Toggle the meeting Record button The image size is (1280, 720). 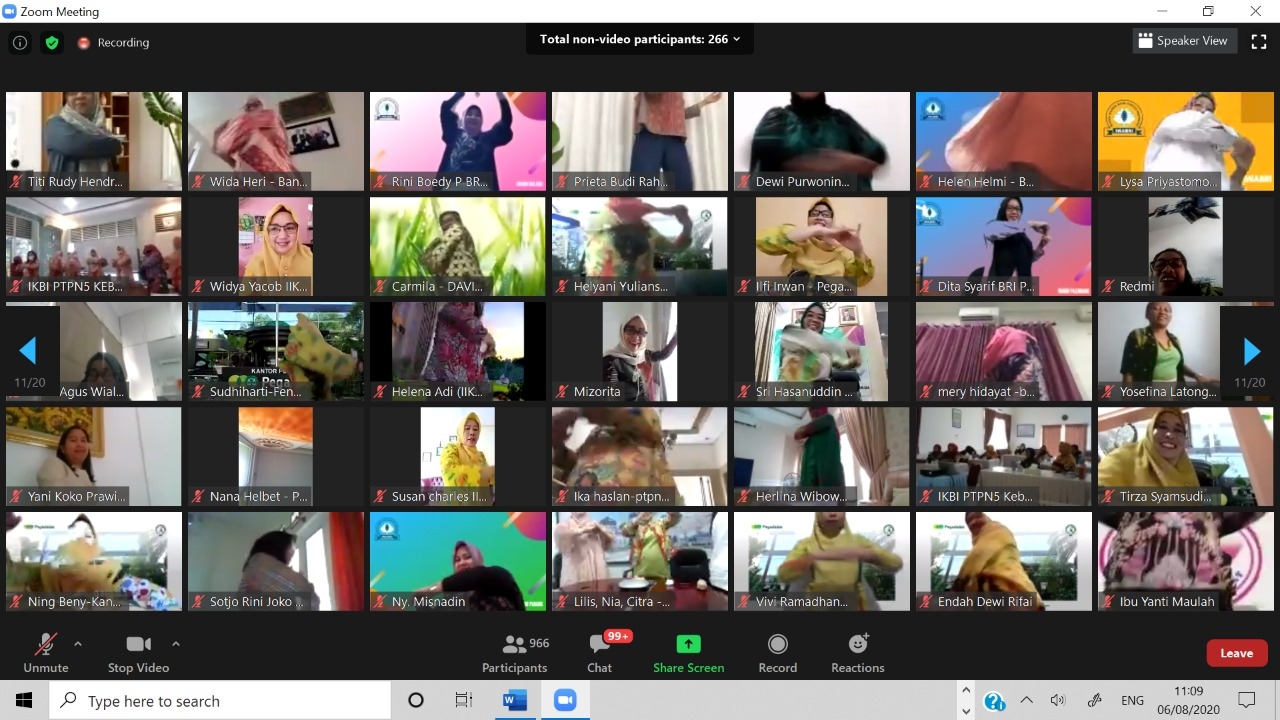[777, 654]
